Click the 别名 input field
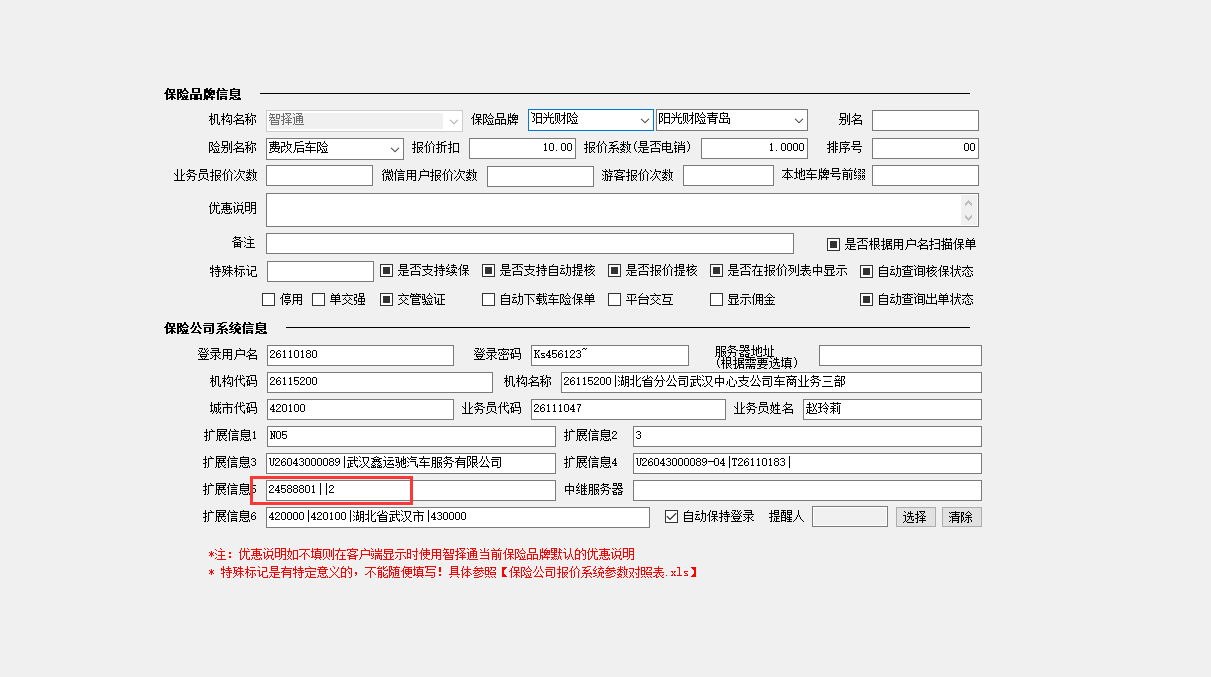This screenshot has height=677, width=1211. [925, 120]
